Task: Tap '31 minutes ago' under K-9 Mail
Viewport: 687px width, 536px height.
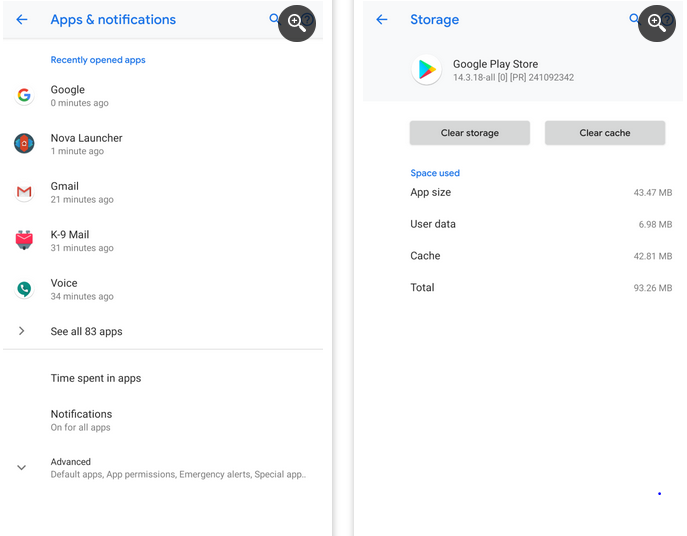Action: (82, 248)
